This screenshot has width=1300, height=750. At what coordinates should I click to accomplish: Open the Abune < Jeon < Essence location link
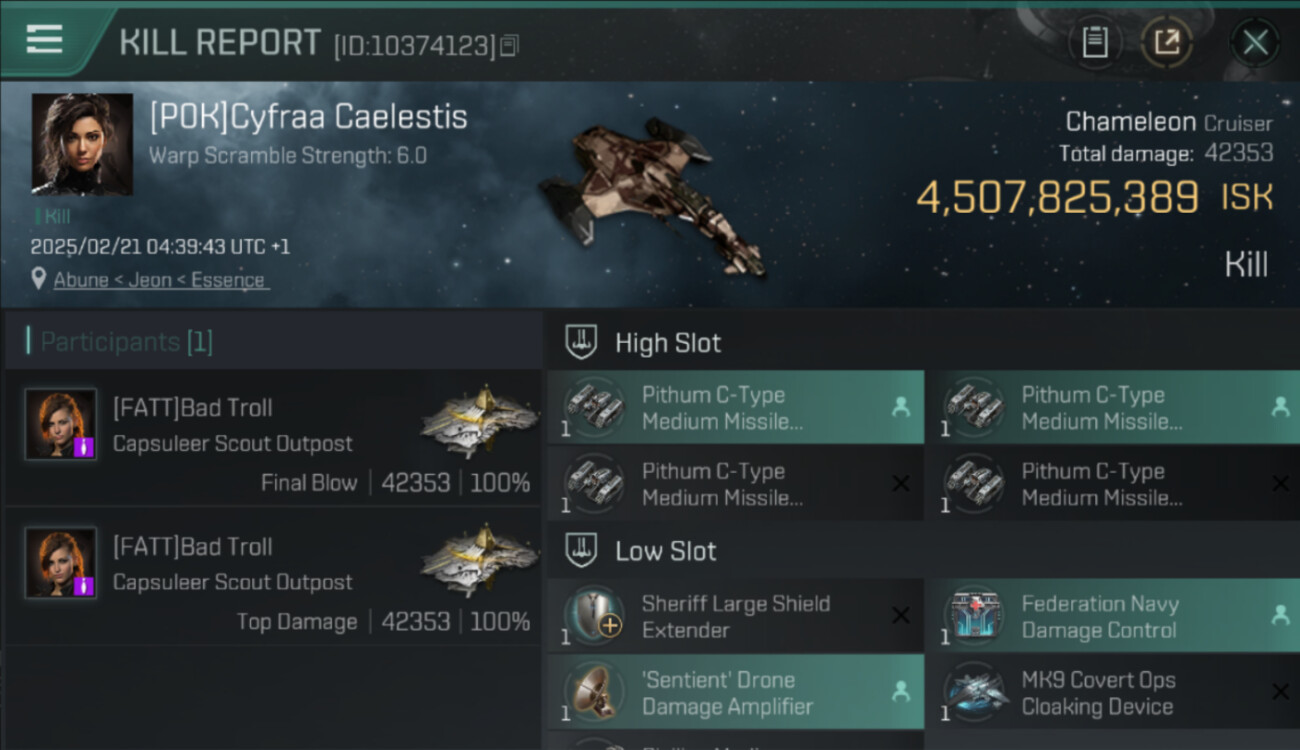159,280
